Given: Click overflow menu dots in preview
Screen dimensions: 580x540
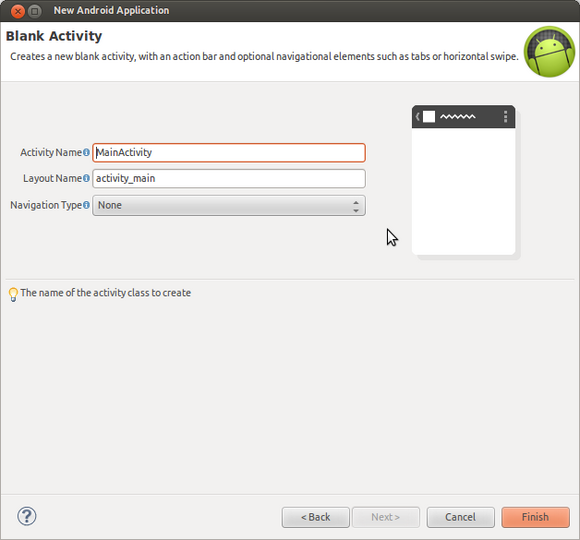Looking at the screenshot, I should pyautogui.click(x=505, y=117).
